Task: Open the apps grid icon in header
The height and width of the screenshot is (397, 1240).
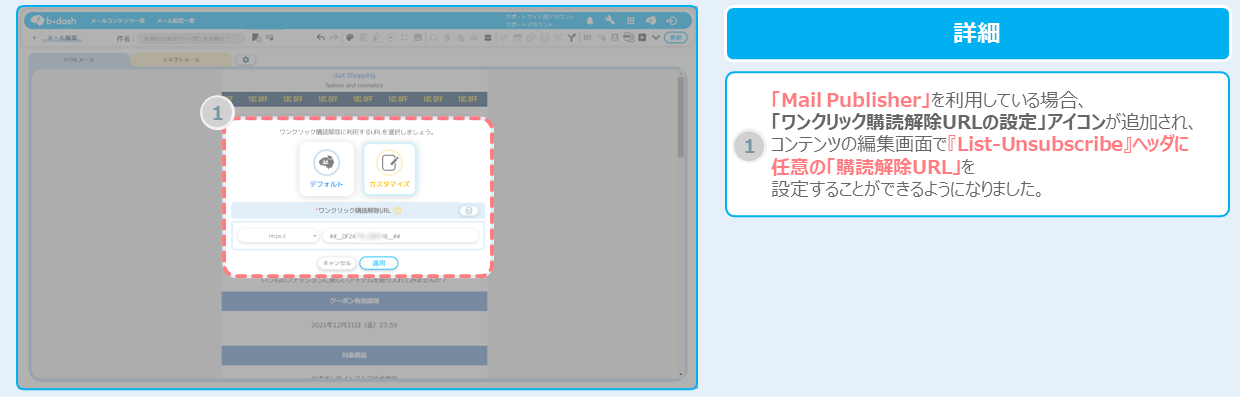Action: [x=629, y=20]
